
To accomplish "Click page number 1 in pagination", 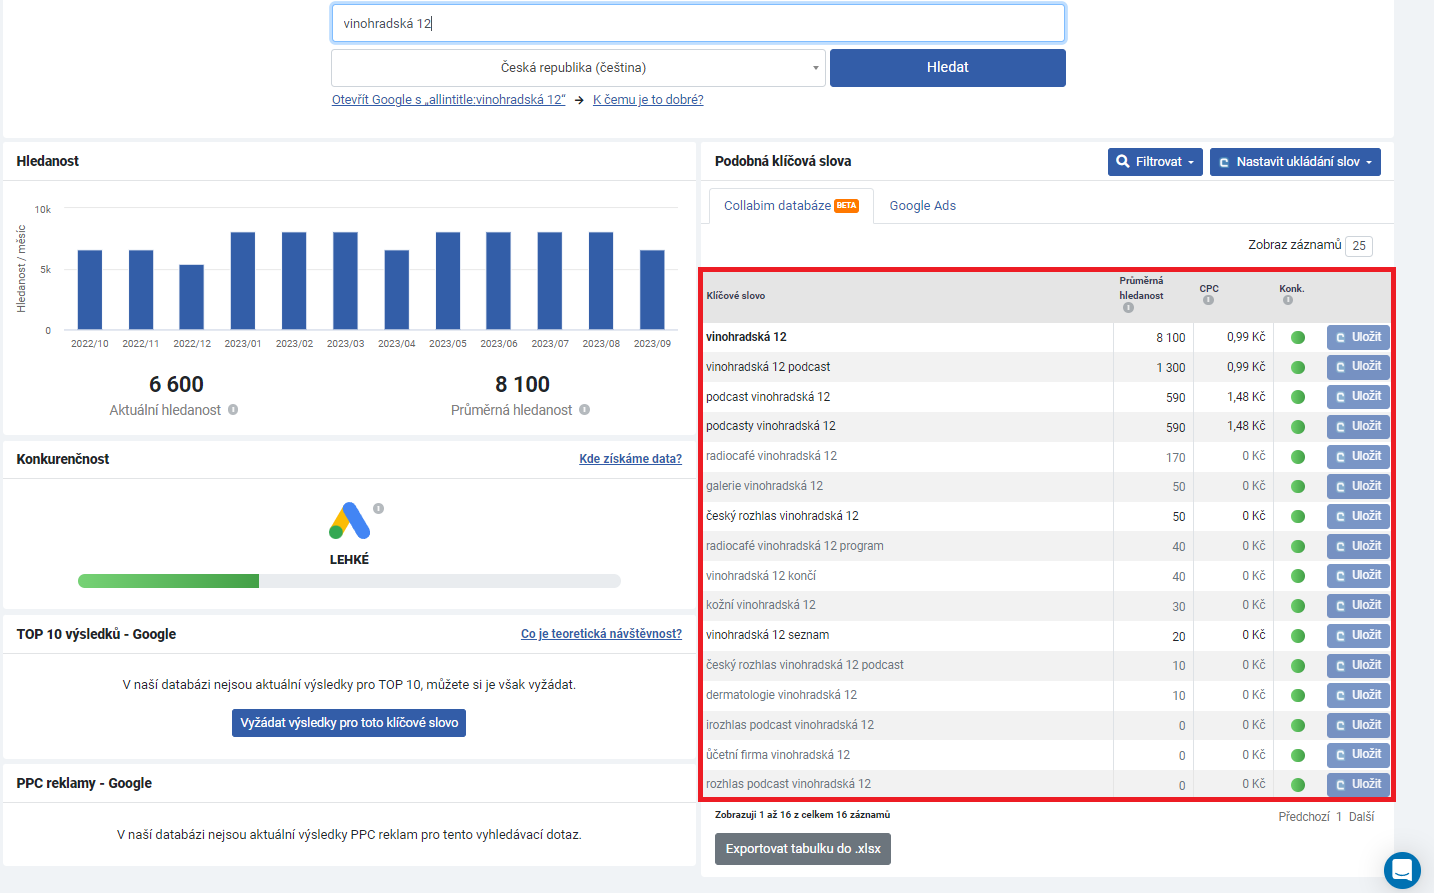I will click(1339, 817).
